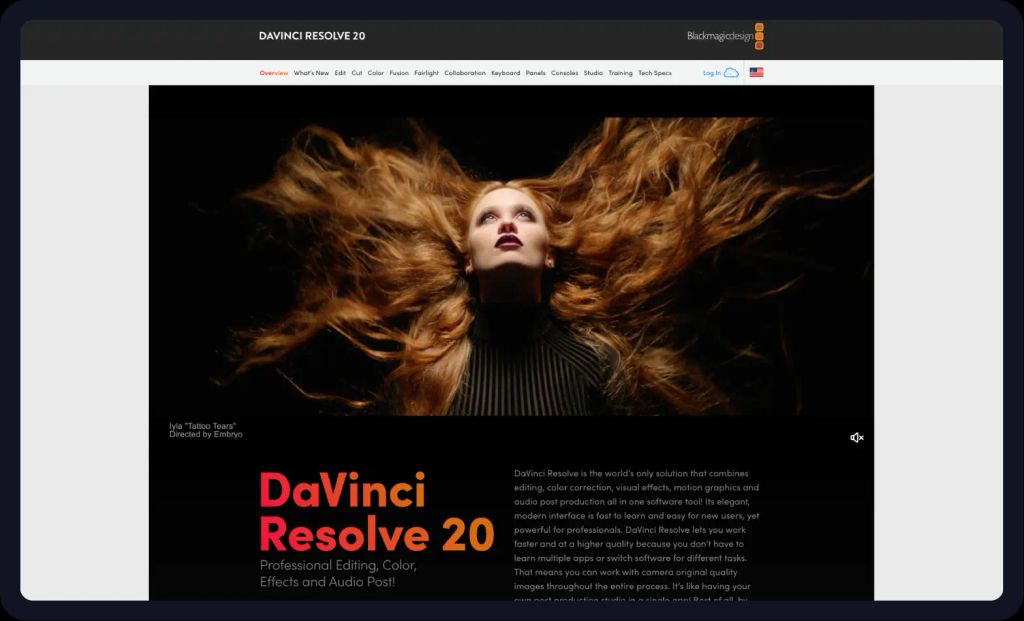Click the cloud icon beside Log In

click(731, 72)
